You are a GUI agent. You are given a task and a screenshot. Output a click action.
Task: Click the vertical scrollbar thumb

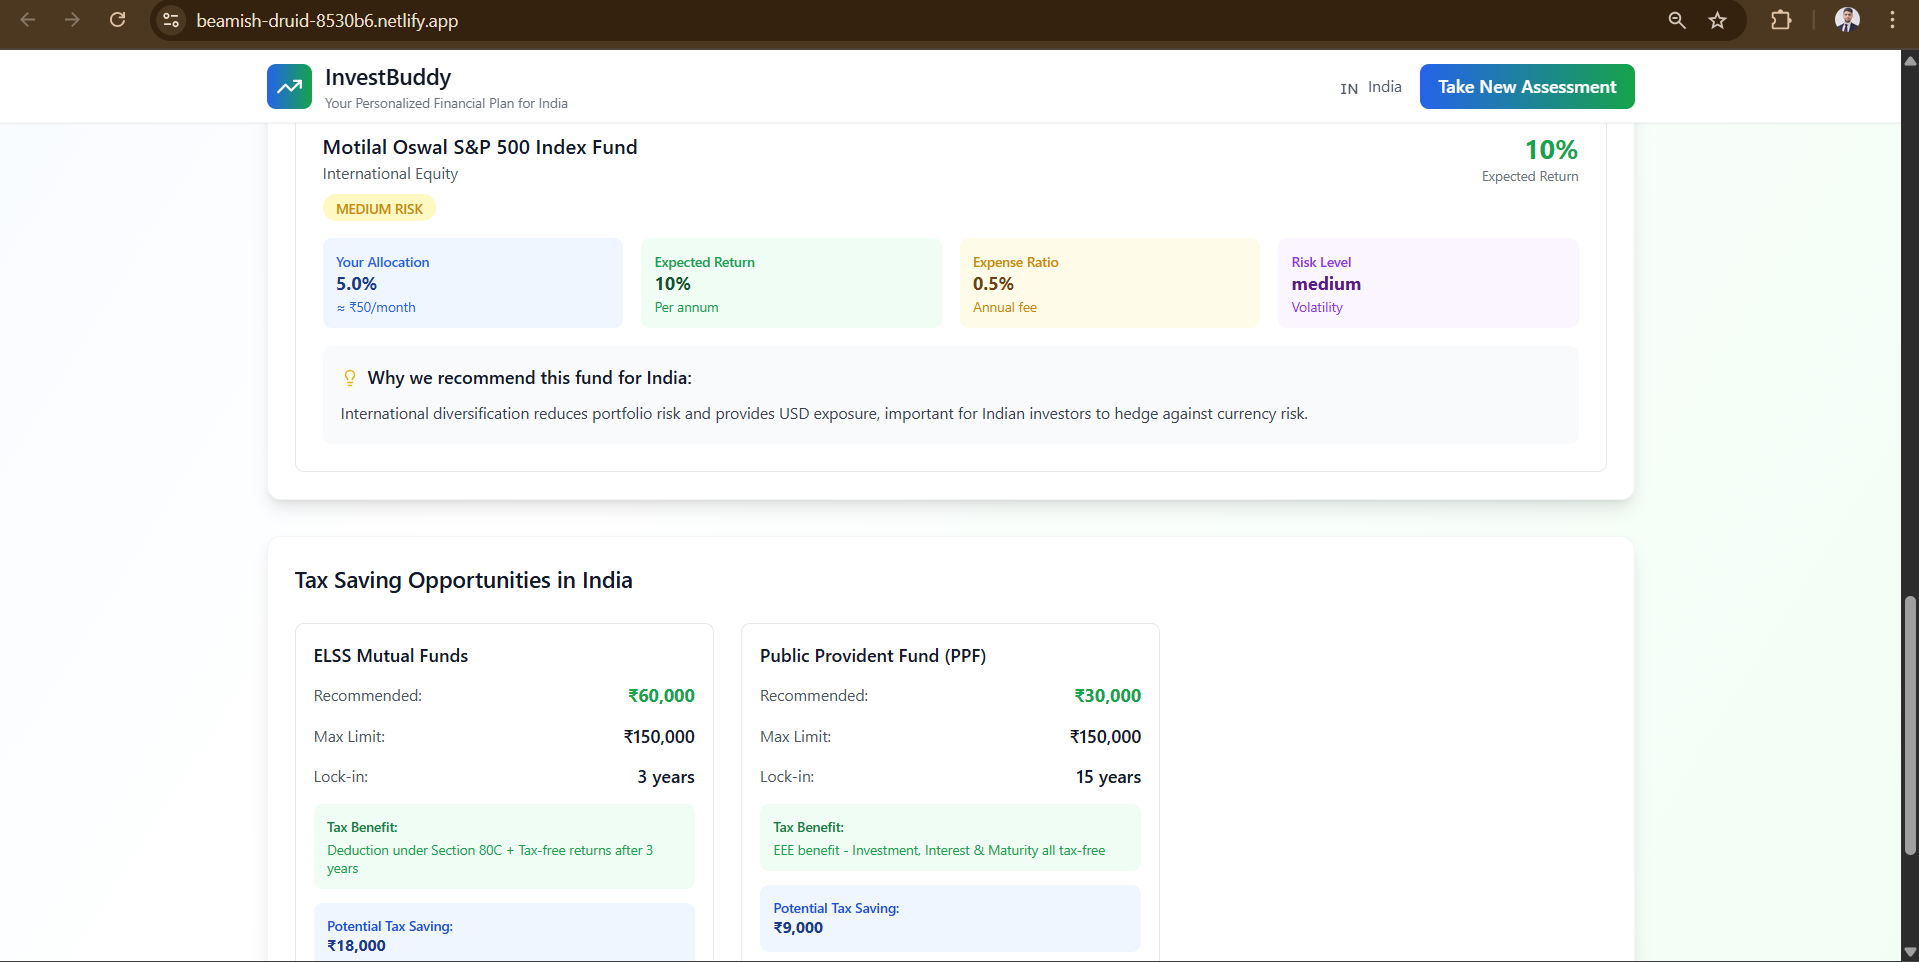(1910, 725)
